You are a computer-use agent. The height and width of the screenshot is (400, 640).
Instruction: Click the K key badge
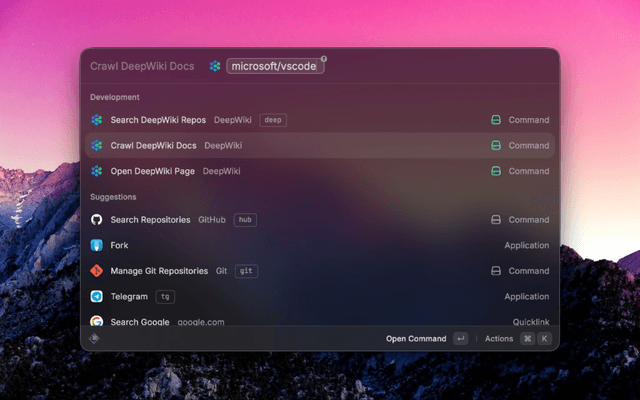pyautogui.click(x=544, y=339)
